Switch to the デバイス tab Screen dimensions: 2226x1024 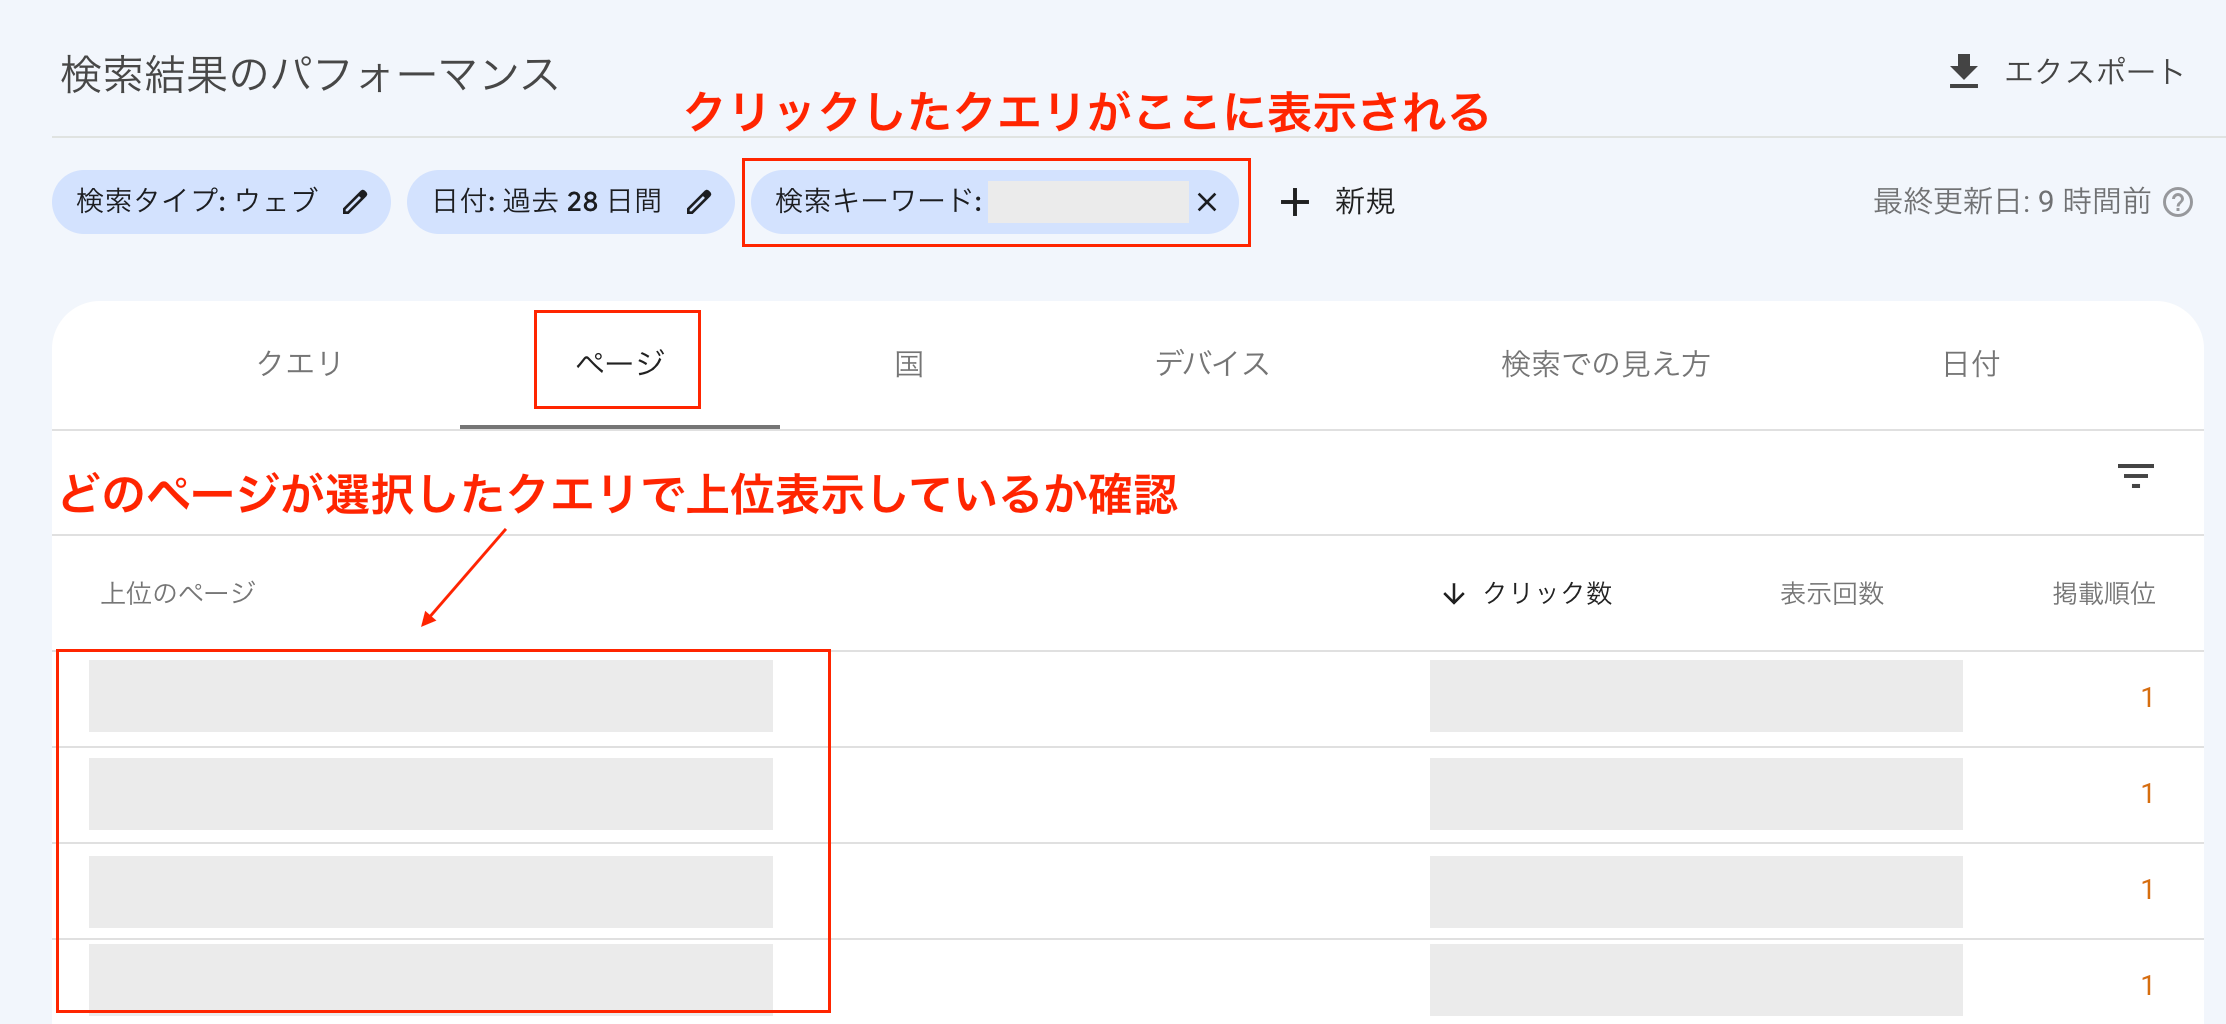tap(1212, 363)
